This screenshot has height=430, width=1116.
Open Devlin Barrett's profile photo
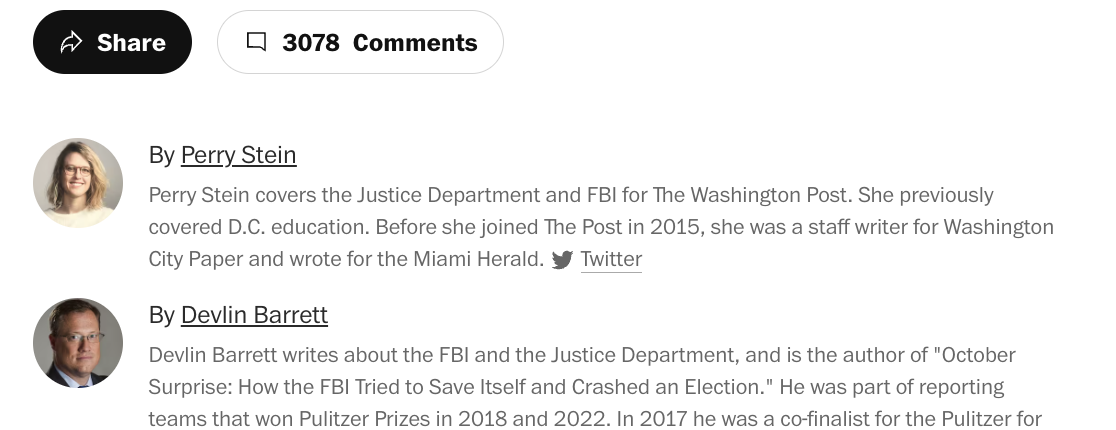click(78, 343)
